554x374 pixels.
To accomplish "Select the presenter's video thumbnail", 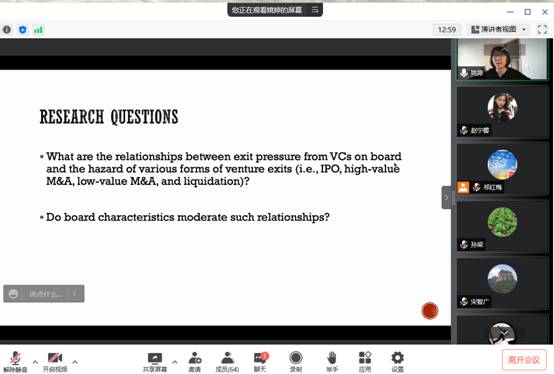I will pyautogui.click(x=502, y=59).
